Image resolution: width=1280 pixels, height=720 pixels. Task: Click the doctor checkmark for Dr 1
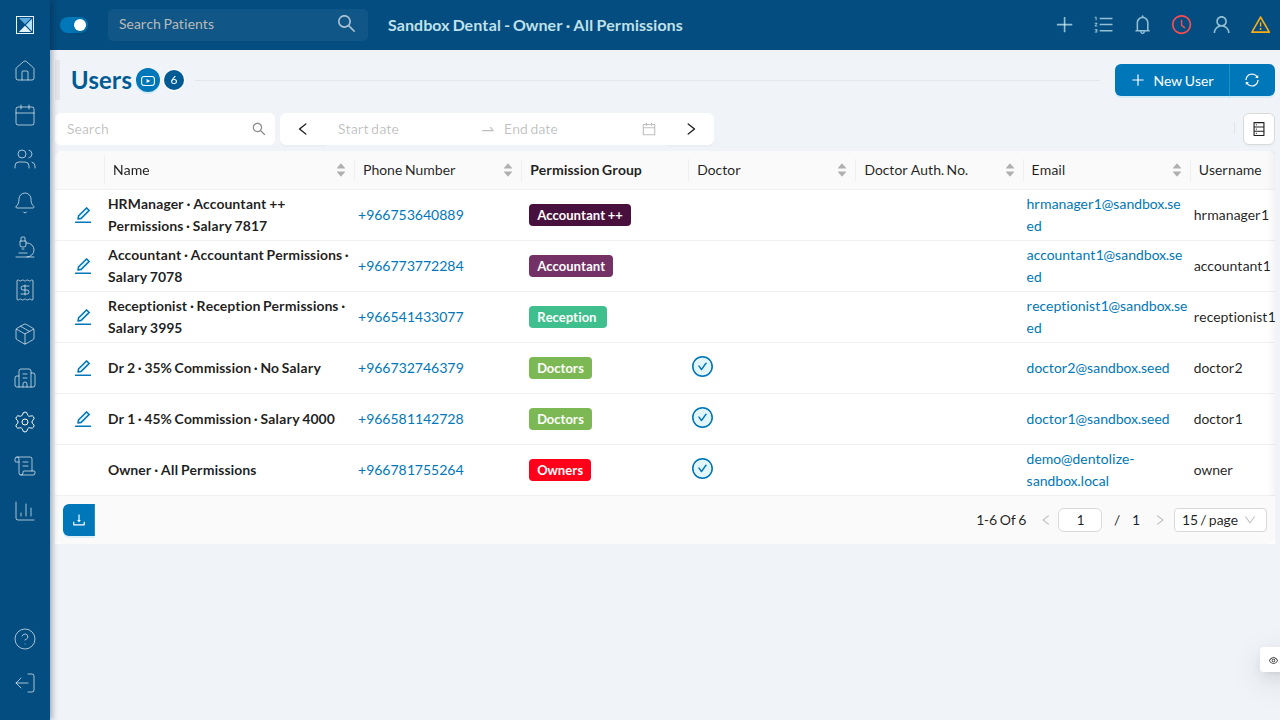(x=702, y=417)
